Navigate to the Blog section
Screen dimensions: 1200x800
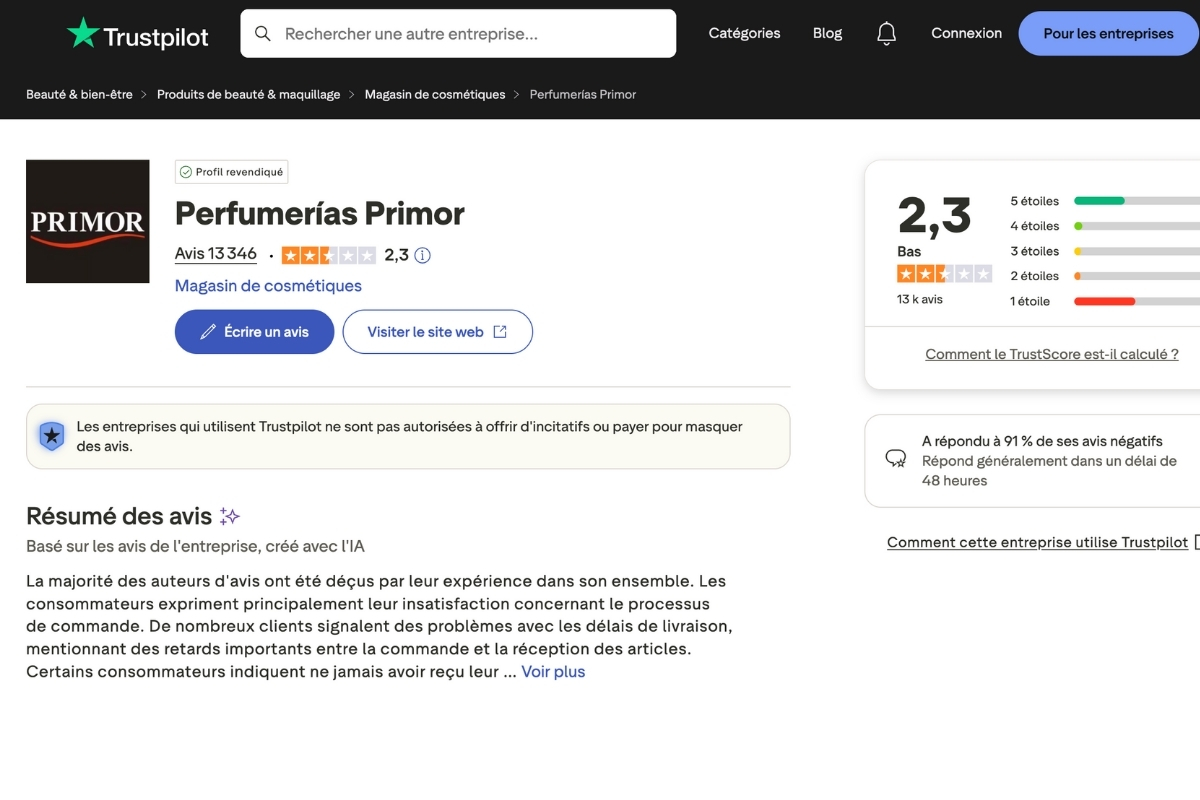827,33
